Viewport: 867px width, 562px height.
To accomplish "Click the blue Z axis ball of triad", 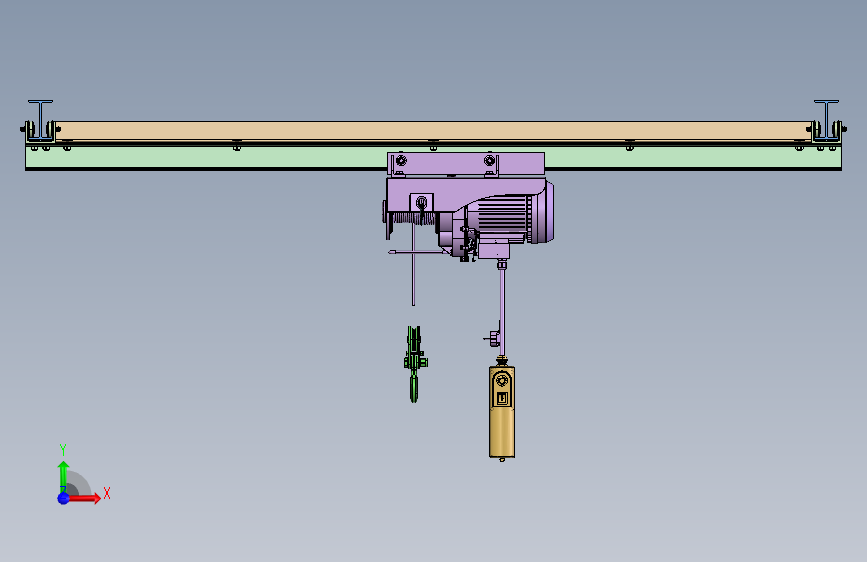I will point(64,498).
